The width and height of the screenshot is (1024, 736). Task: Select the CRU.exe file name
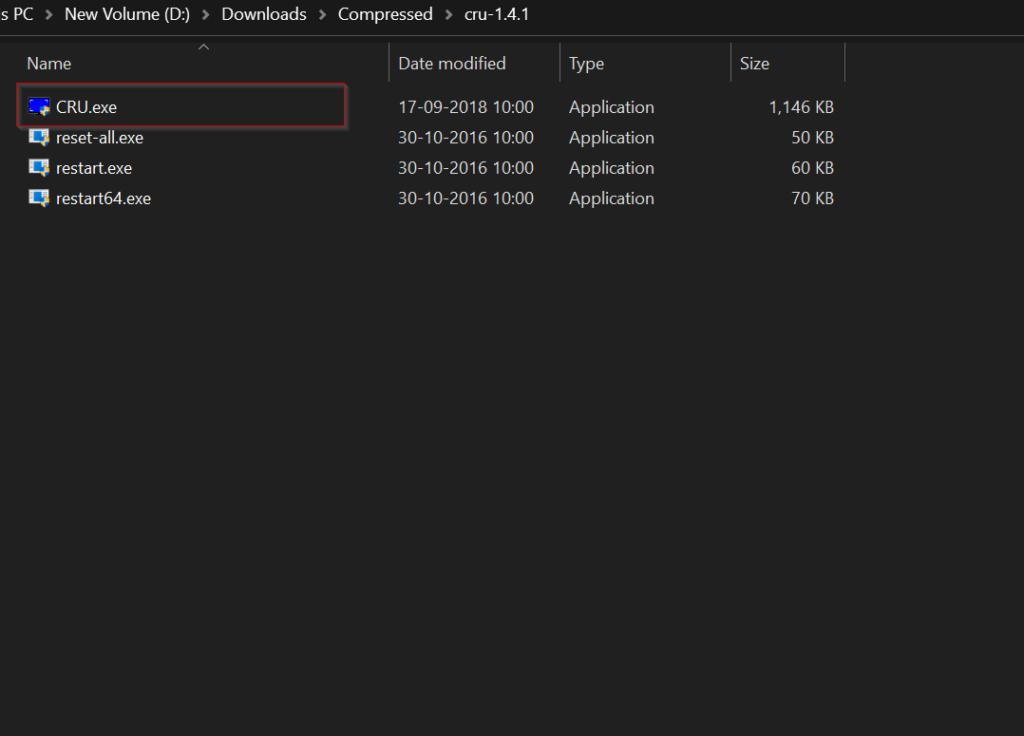[86, 107]
